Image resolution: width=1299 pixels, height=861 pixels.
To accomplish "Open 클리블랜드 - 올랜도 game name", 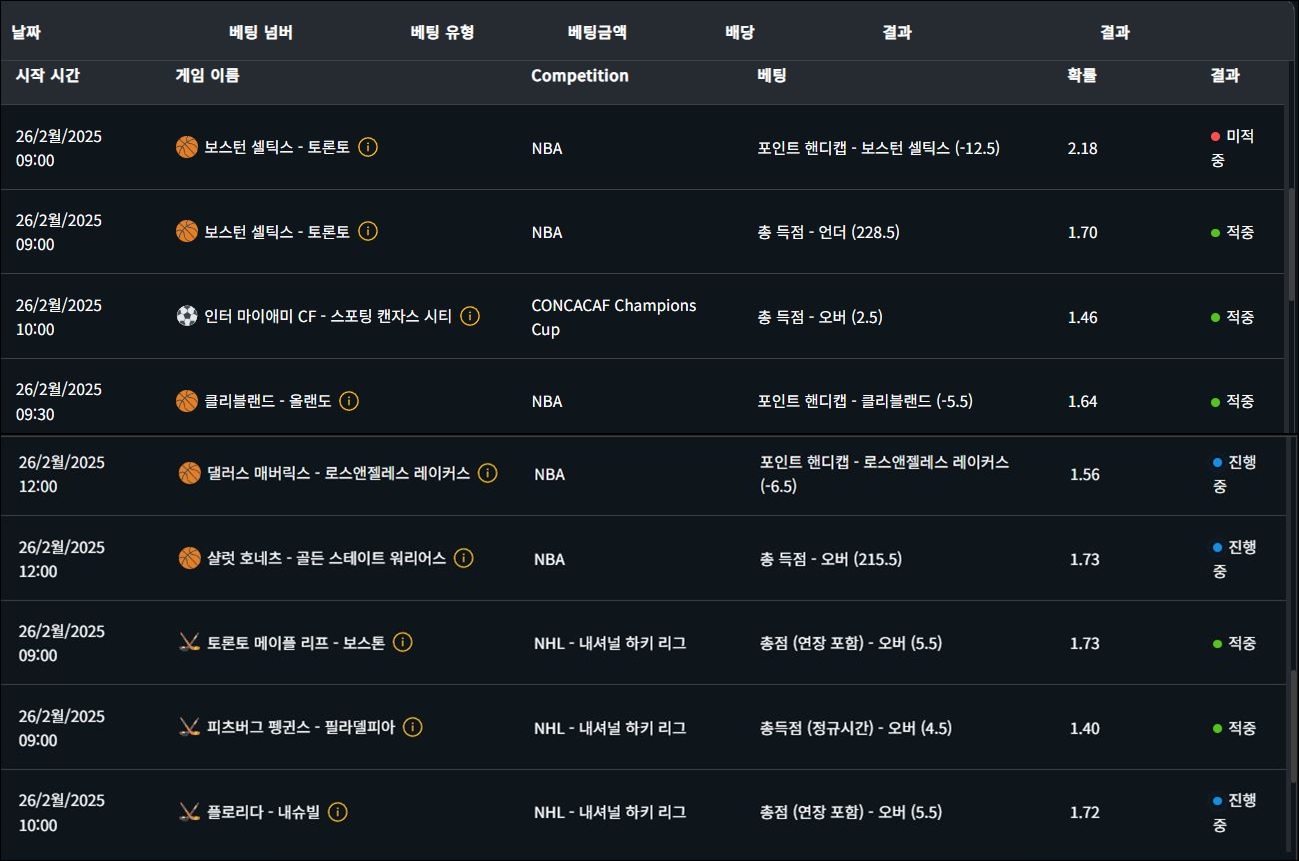I will [x=267, y=401].
